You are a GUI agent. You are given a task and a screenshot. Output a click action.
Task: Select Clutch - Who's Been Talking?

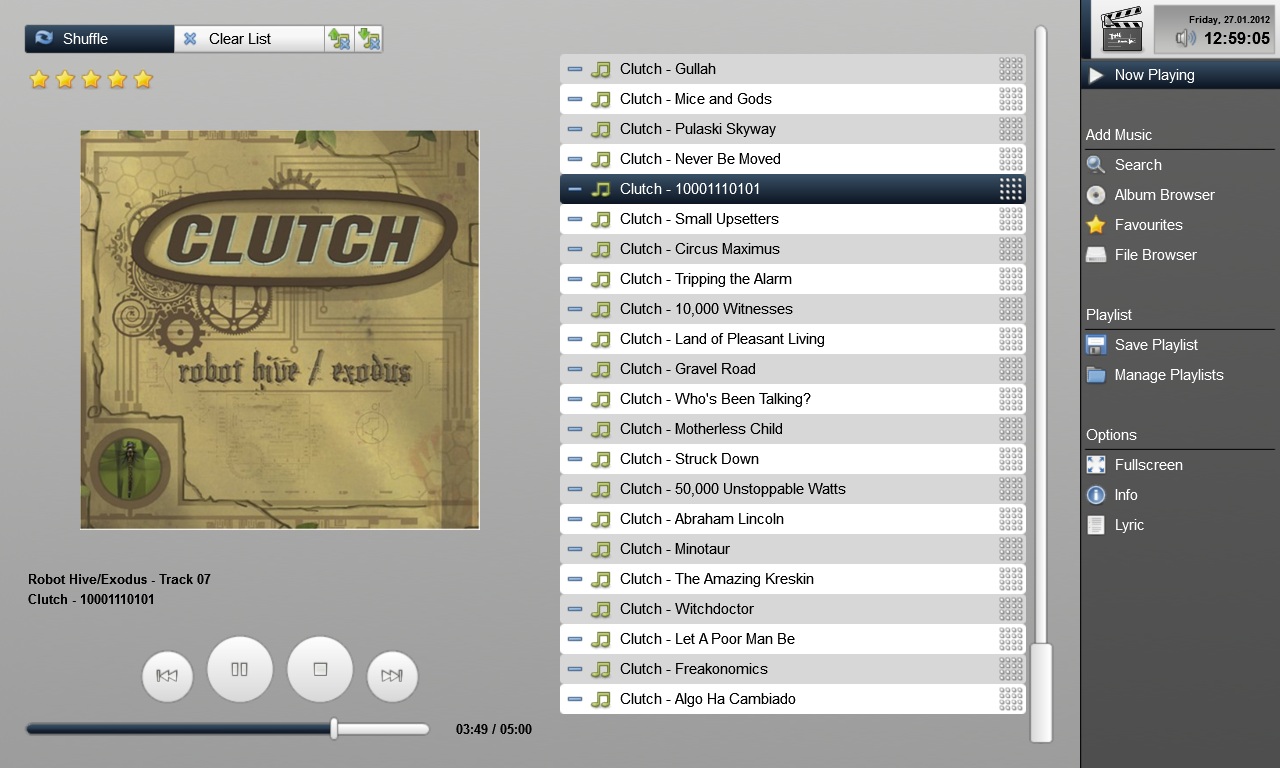click(793, 399)
